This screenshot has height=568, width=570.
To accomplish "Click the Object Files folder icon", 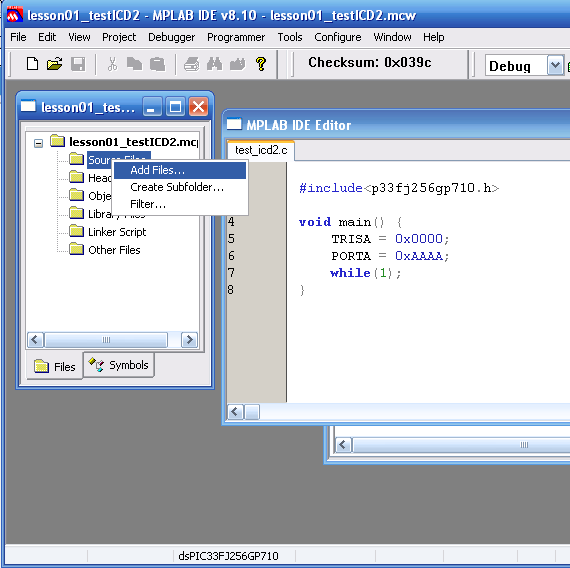I will coord(76,195).
